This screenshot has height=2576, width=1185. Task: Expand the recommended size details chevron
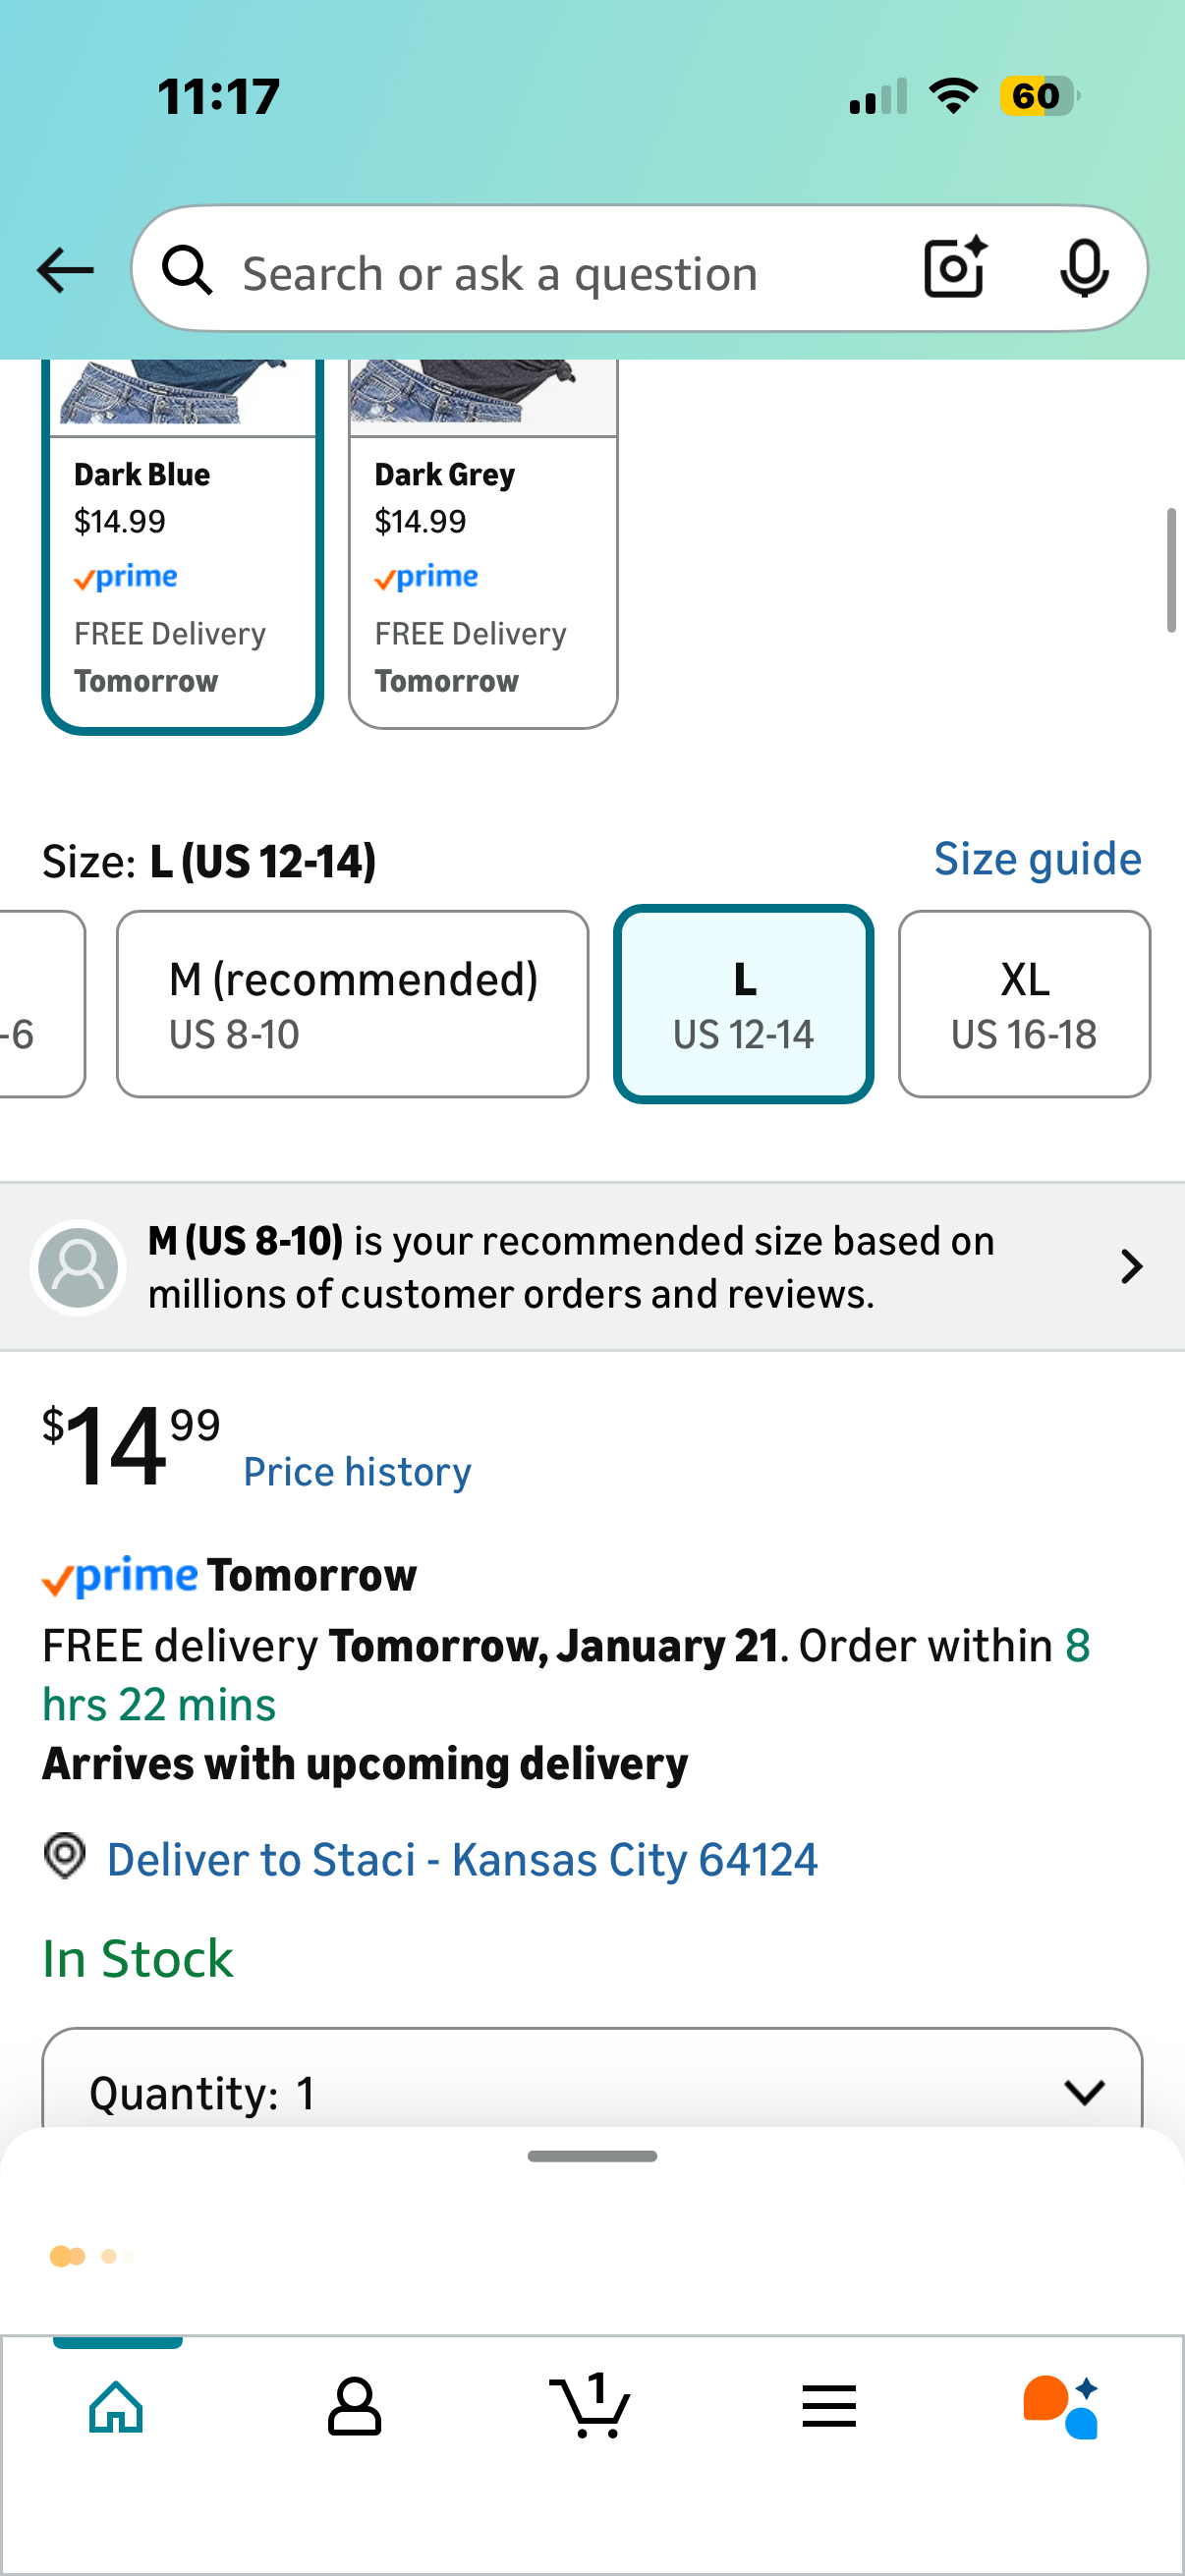tap(1131, 1267)
